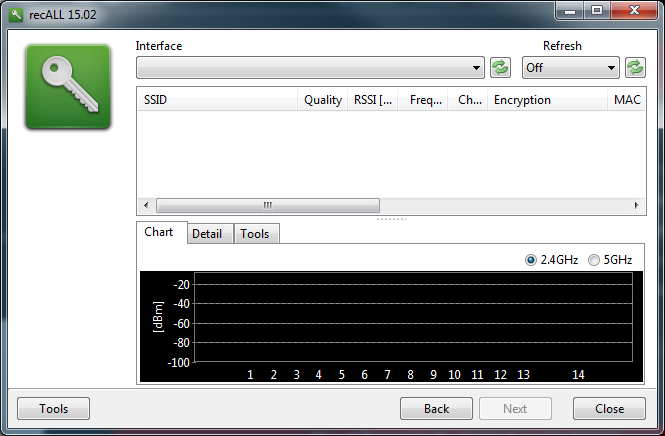
Task: Click the green key application logo
Action: tap(68, 87)
